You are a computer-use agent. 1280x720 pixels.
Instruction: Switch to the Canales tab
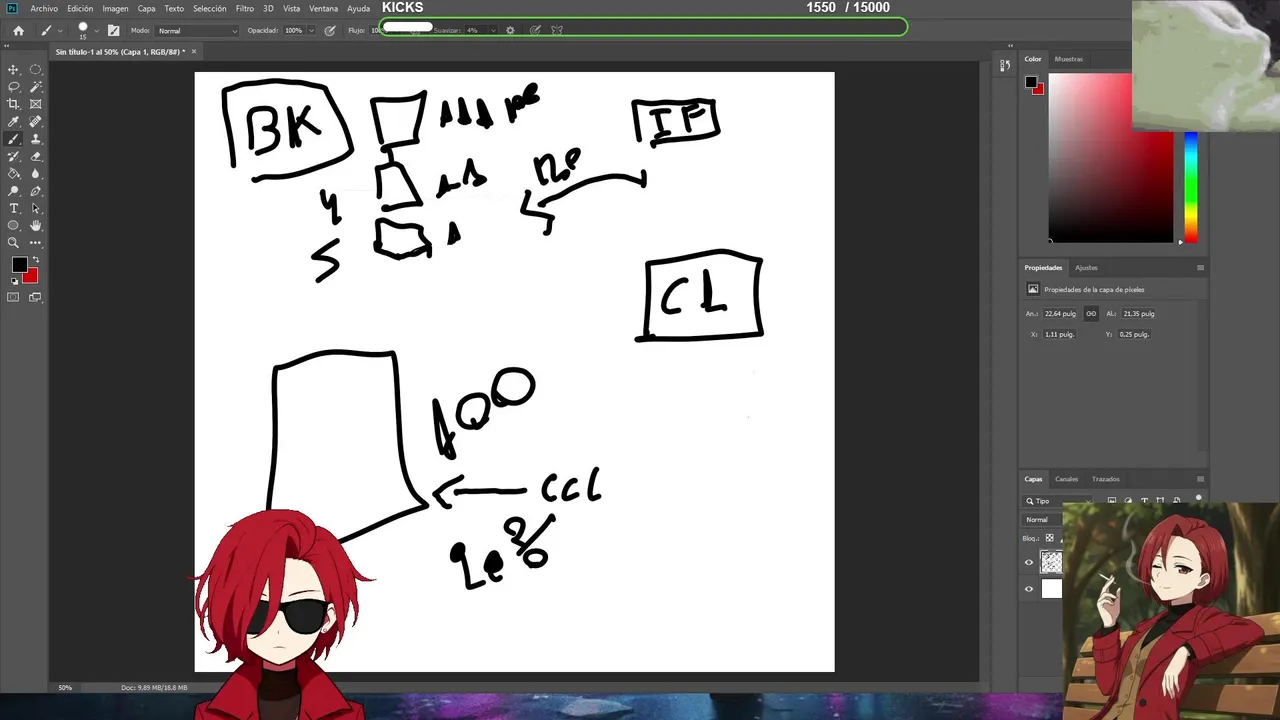coord(1066,479)
